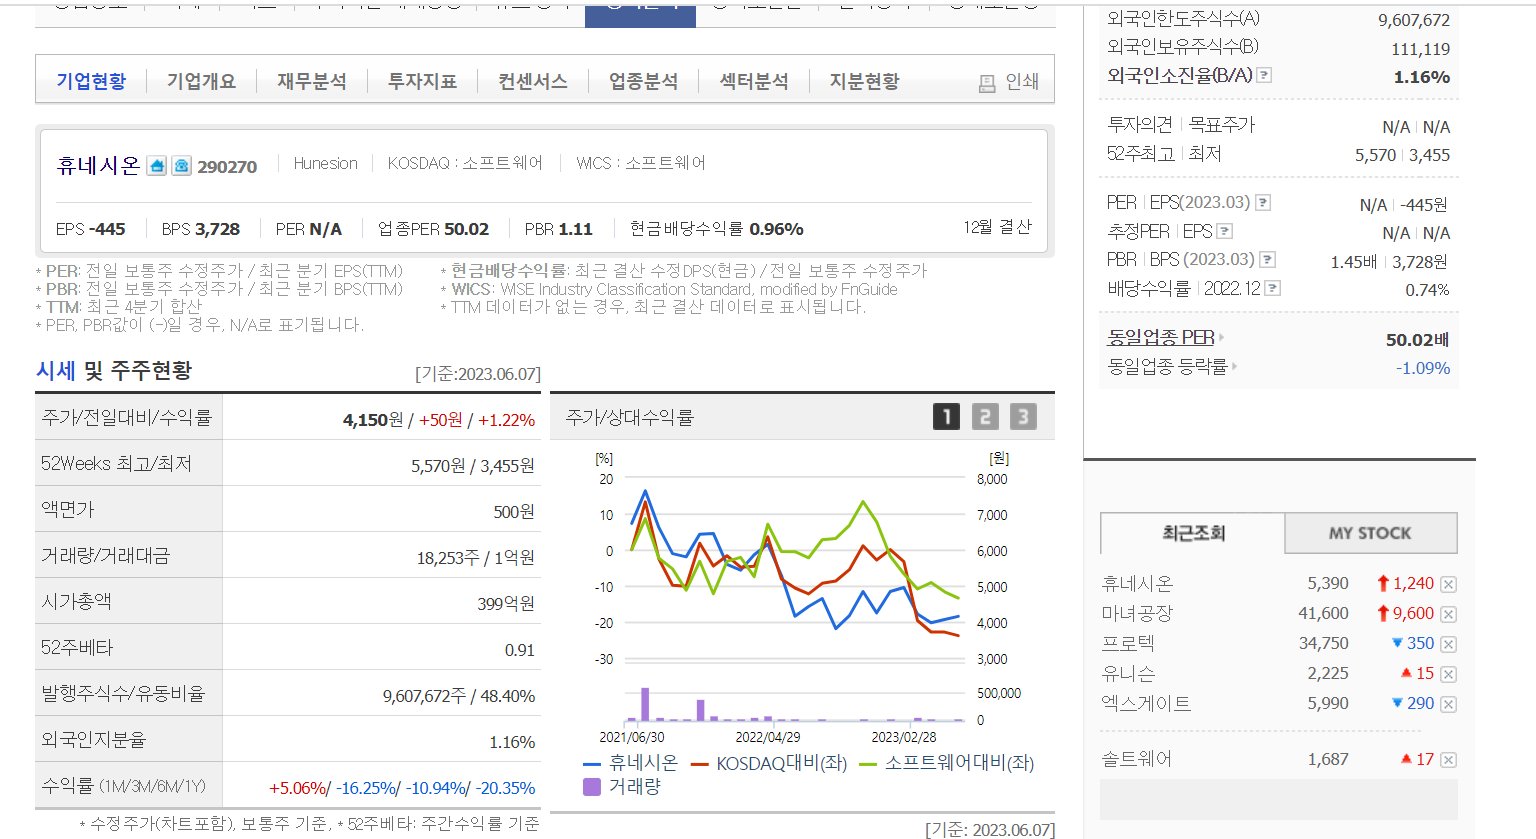
Task: Open the 지분현황 tab
Action: (864, 81)
